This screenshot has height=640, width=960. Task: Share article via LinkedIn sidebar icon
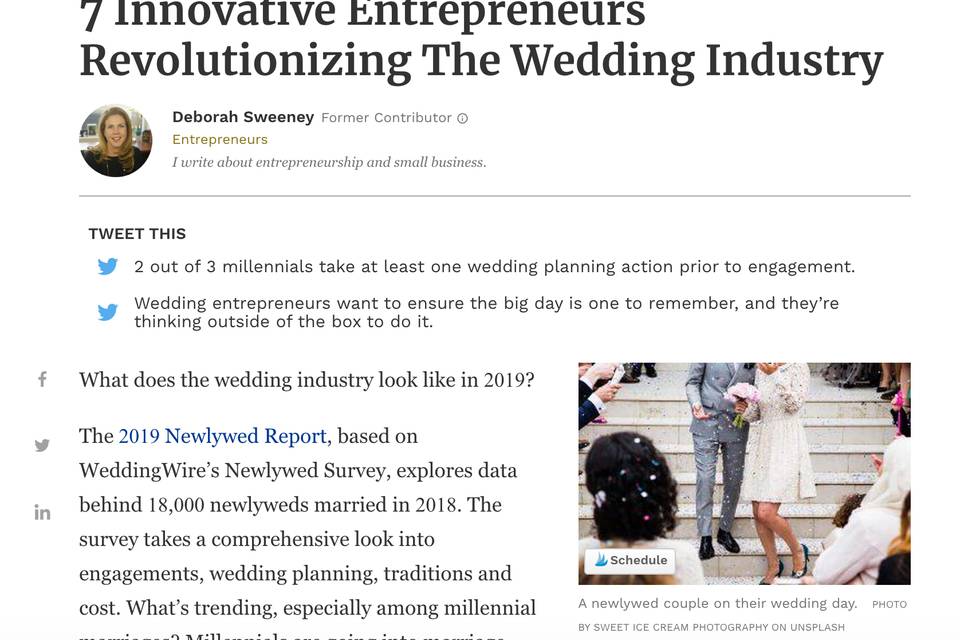coord(42,512)
